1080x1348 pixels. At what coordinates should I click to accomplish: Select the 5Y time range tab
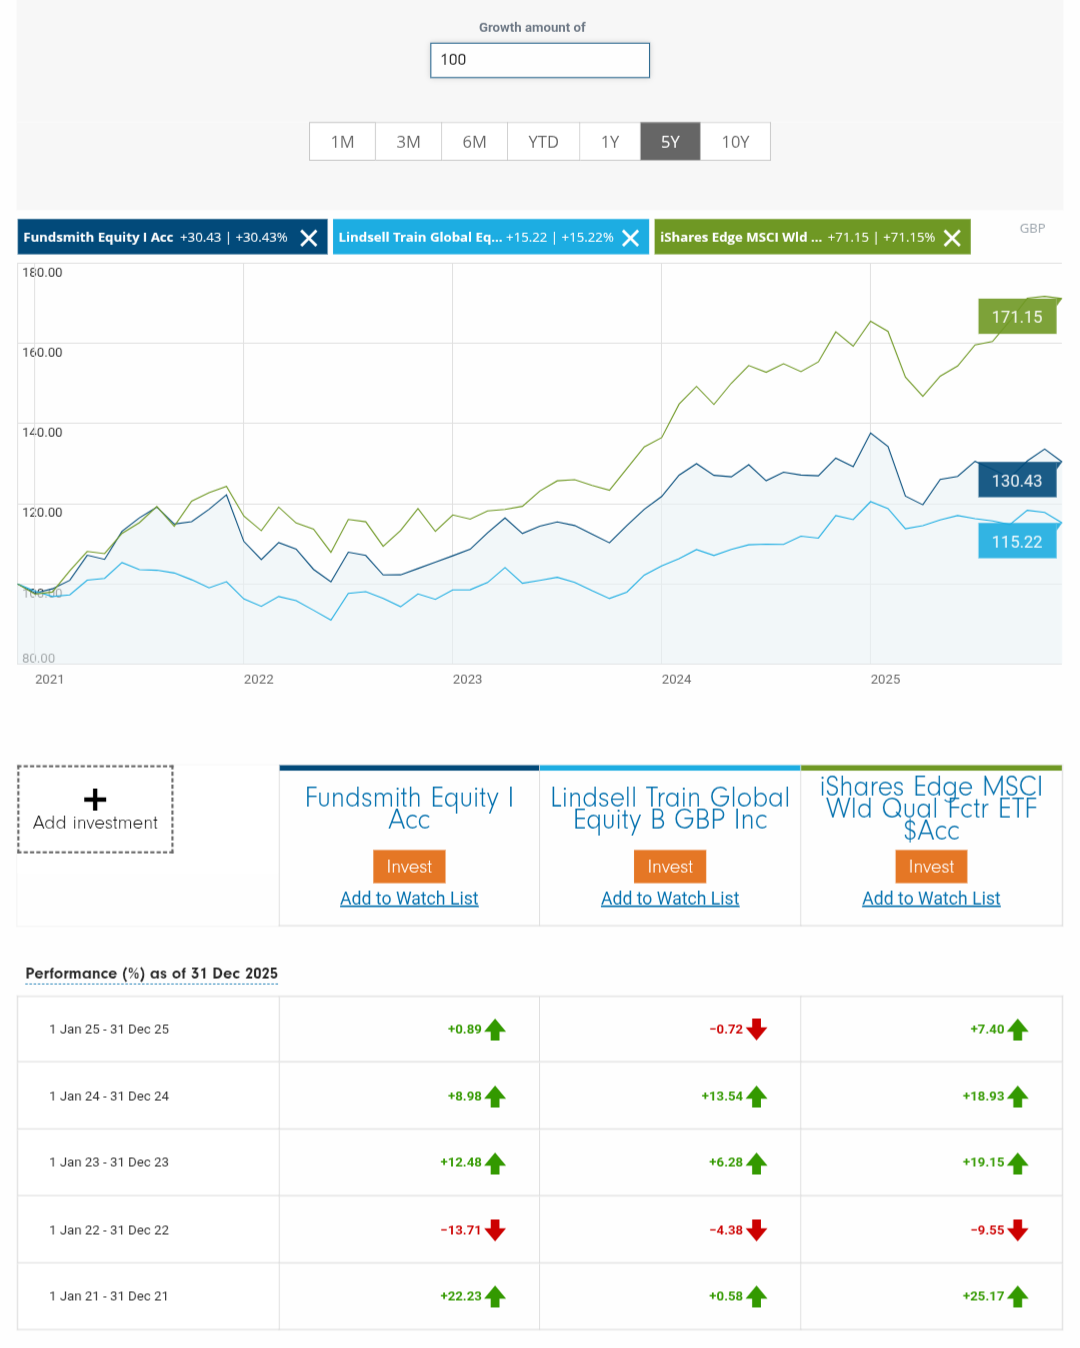pos(670,142)
